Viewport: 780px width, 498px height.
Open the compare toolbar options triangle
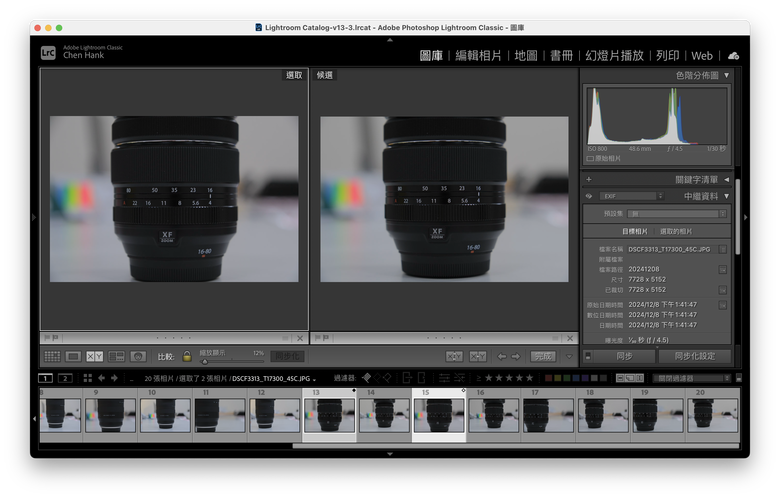point(569,356)
